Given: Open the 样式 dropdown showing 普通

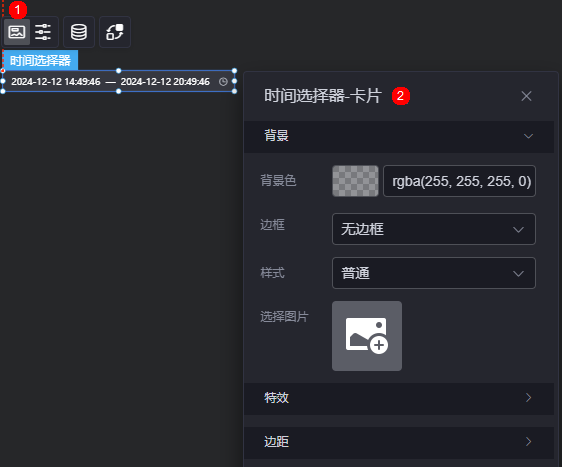Looking at the screenshot, I should [434, 273].
